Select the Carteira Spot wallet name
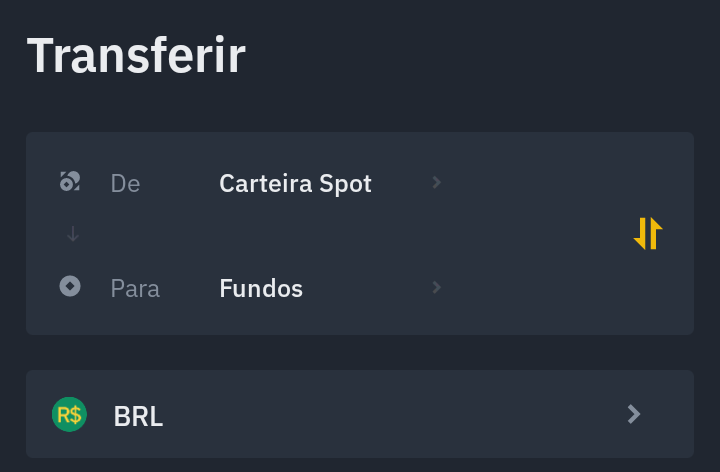720x472 pixels. tap(295, 184)
